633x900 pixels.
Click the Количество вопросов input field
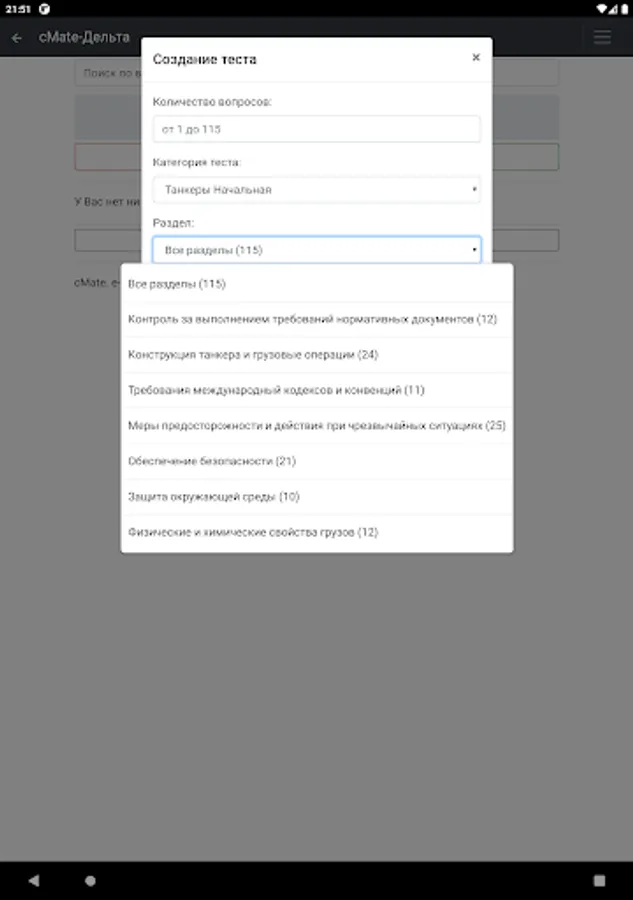[x=317, y=129]
